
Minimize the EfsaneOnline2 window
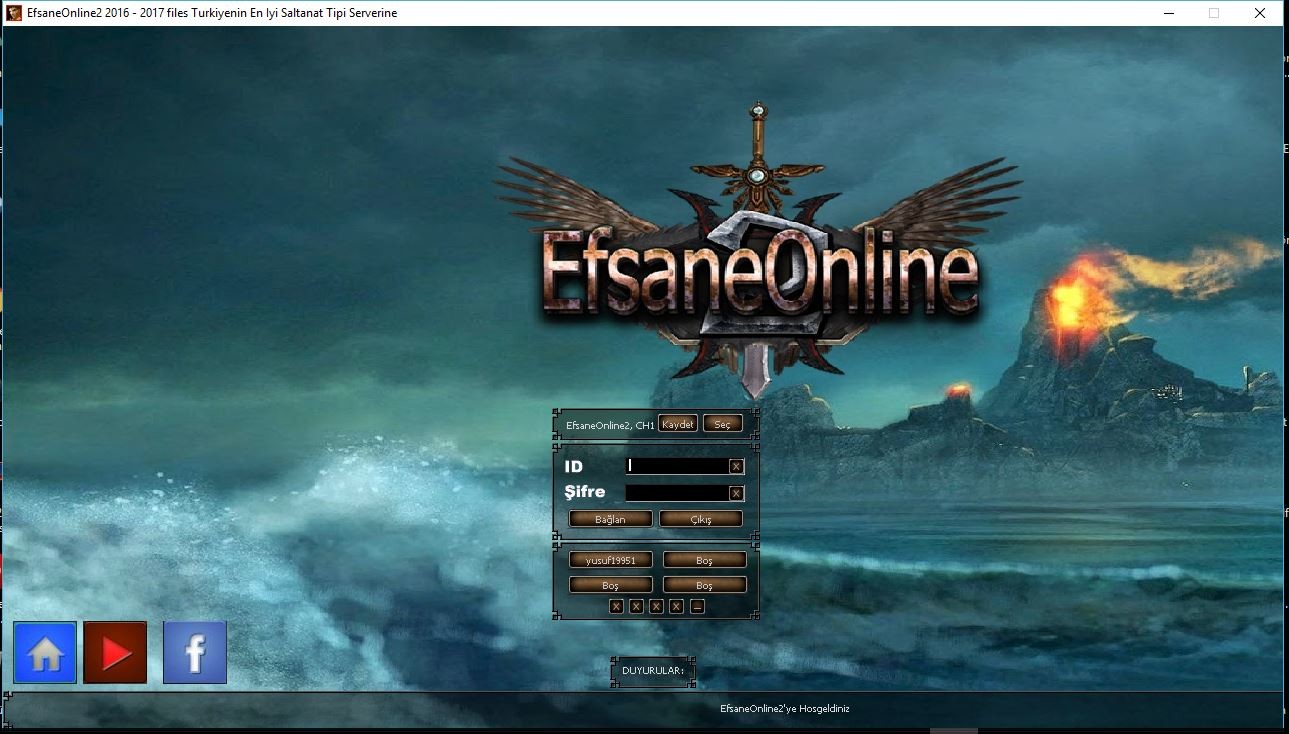click(1168, 13)
